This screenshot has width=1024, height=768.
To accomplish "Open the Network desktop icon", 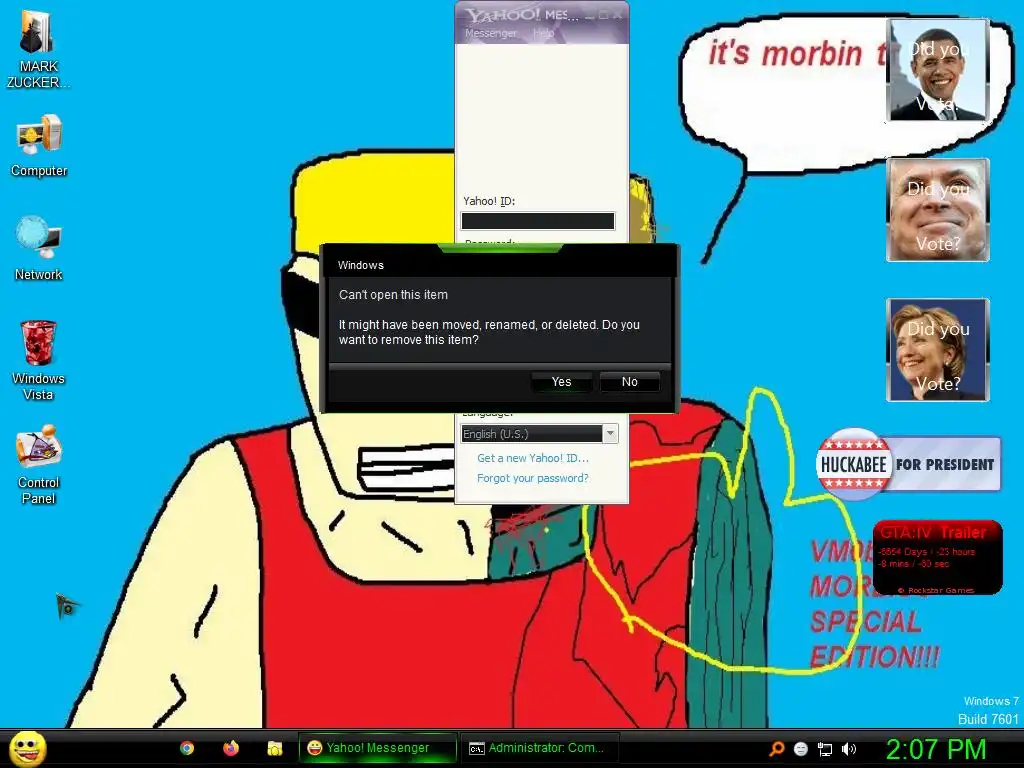I will 39,248.
